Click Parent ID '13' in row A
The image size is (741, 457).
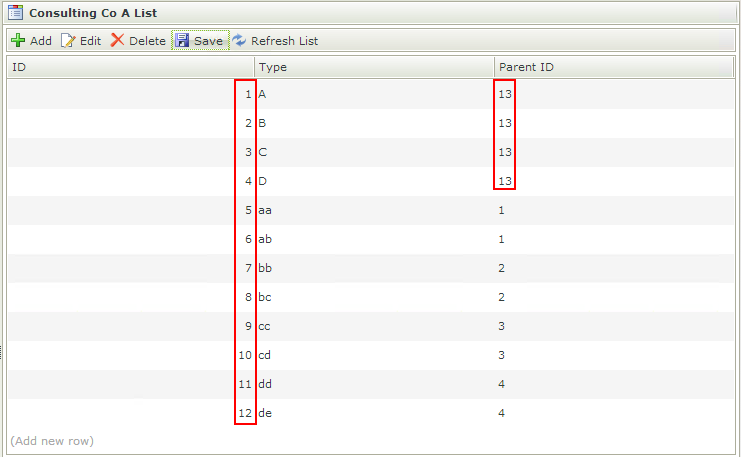505,94
